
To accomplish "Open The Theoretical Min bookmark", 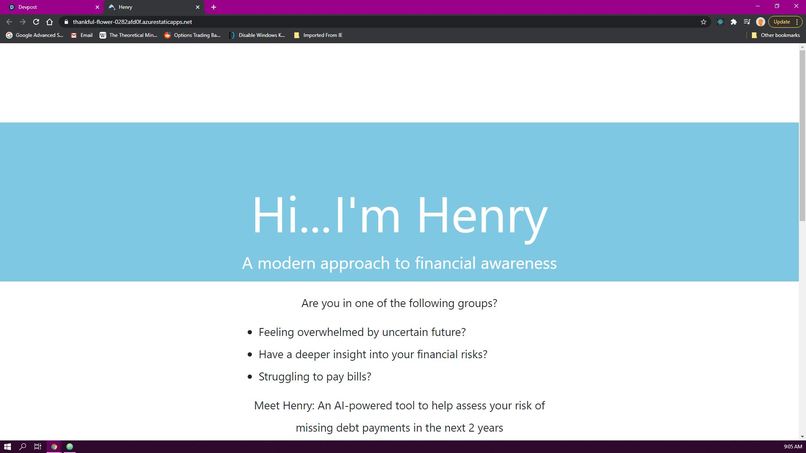I will tap(128, 35).
